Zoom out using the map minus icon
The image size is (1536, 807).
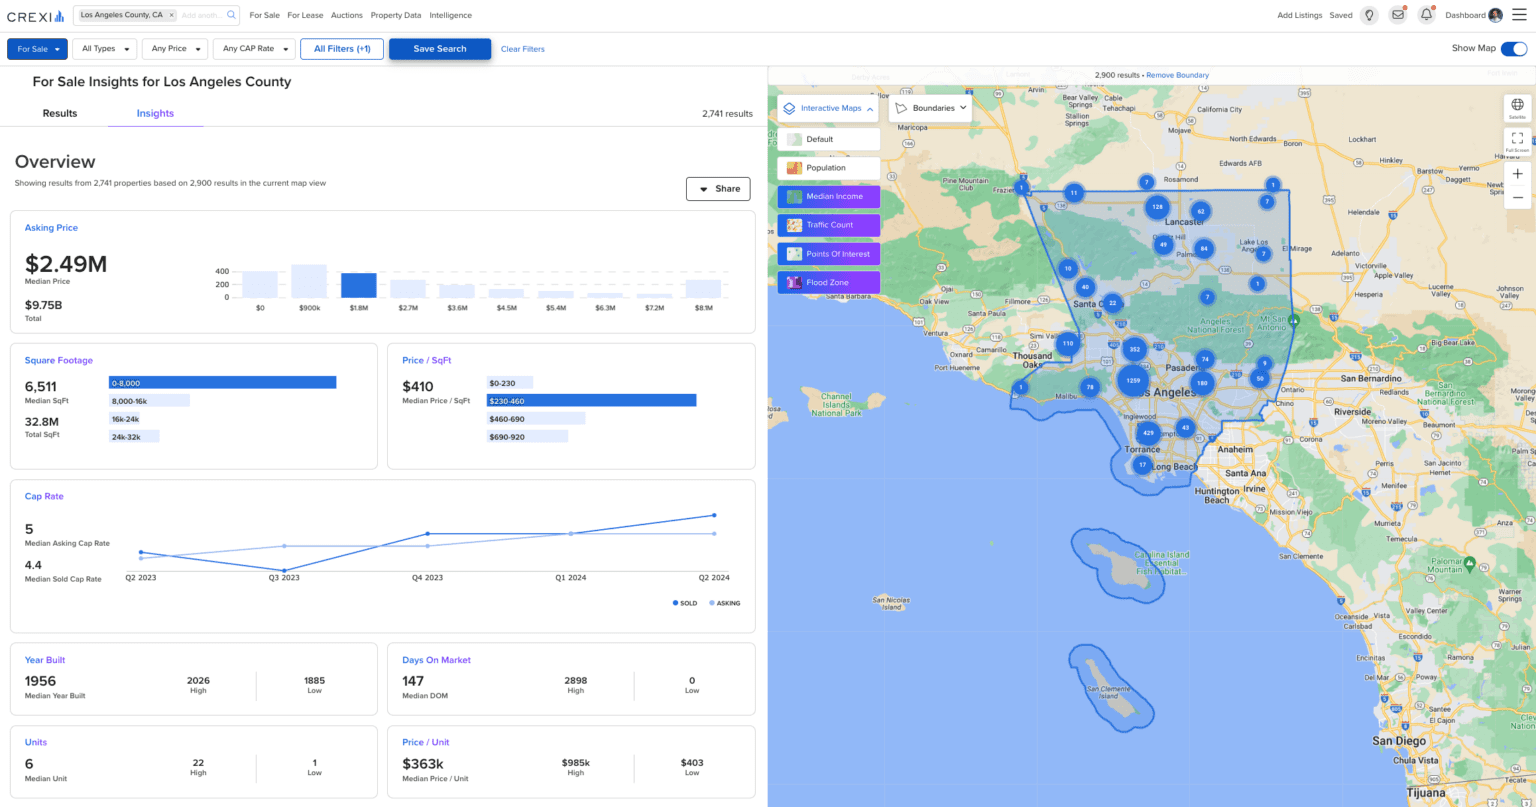(x=1517, y=197)
